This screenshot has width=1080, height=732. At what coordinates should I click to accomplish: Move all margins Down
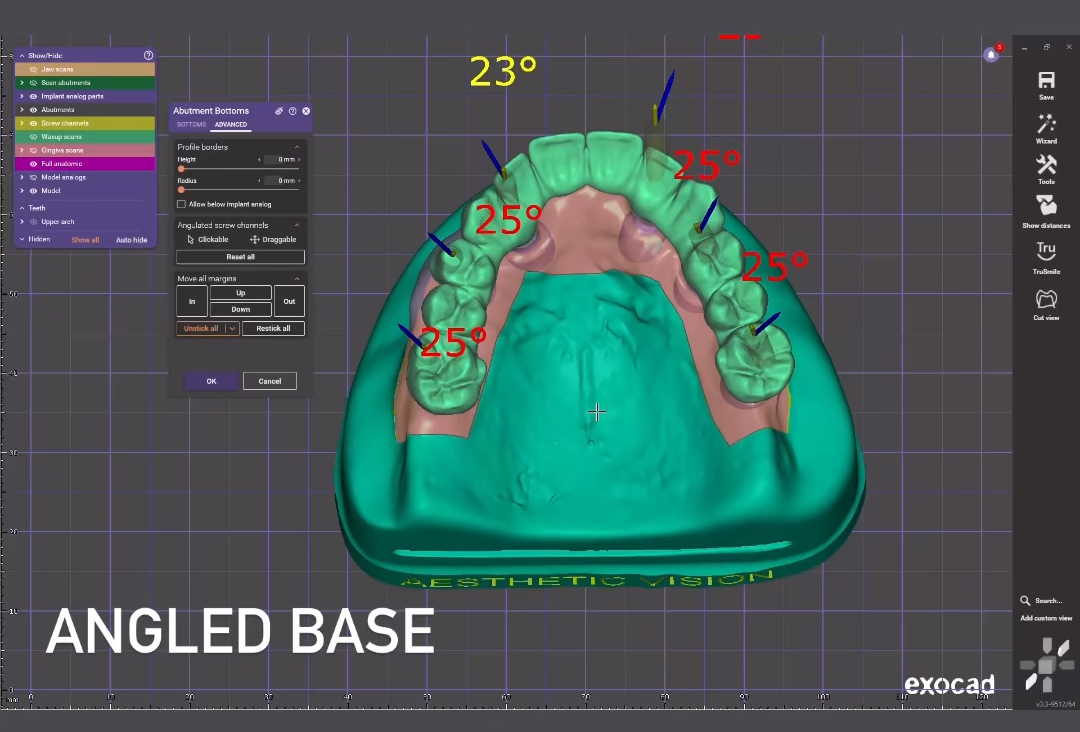240,309
